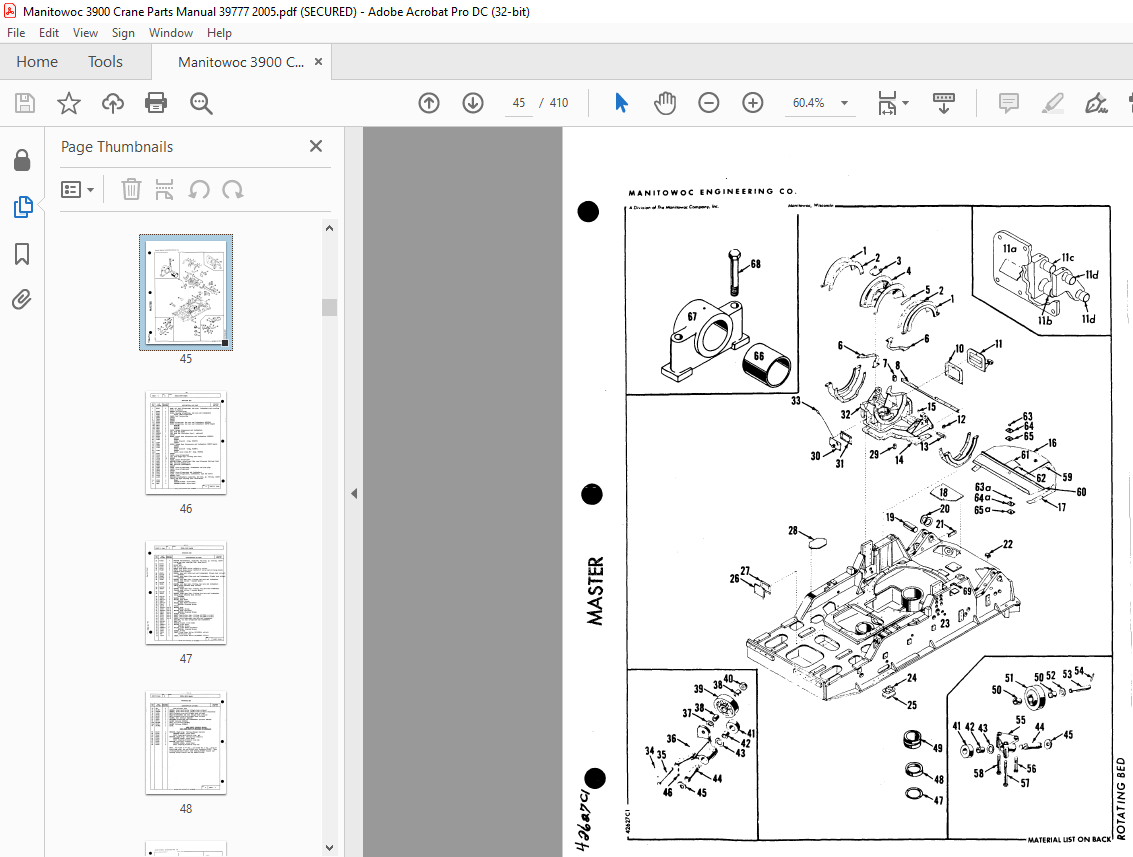This screenshot has width=1133, height=857.
Task: Switch to the Home tab
Action: (x=37, y=62)
